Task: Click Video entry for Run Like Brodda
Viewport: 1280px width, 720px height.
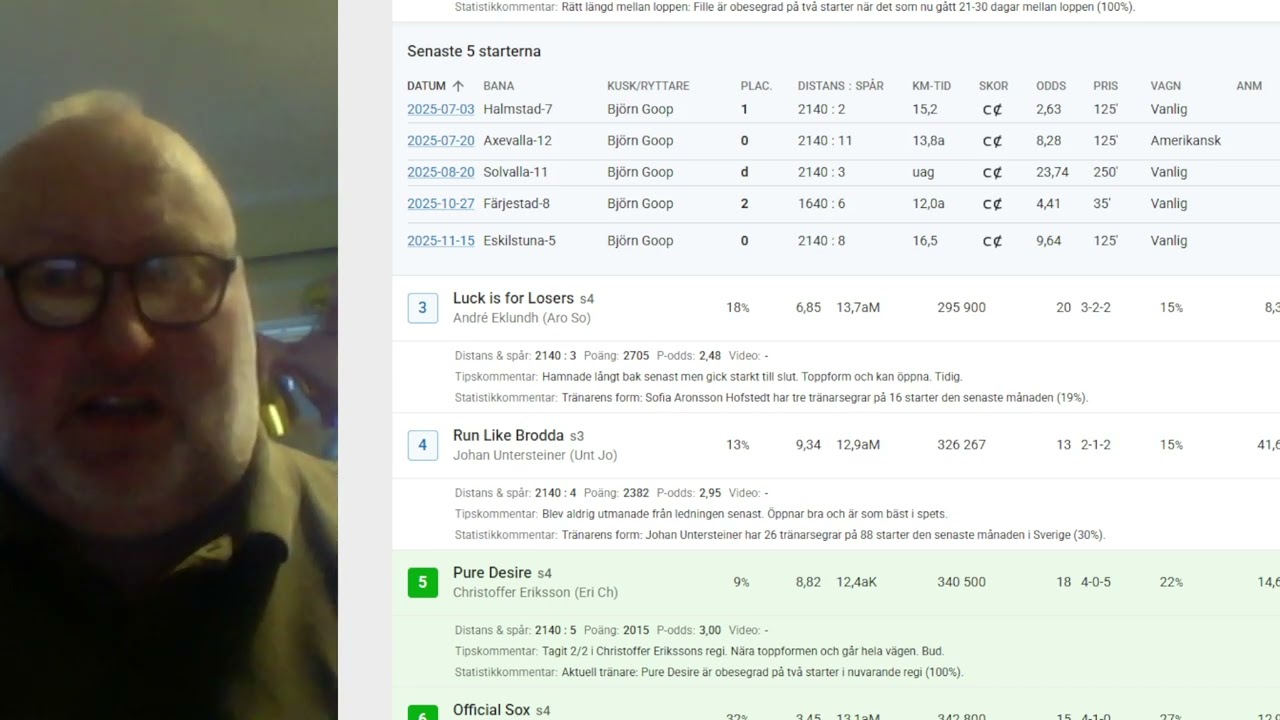Action: pos(748,493)
